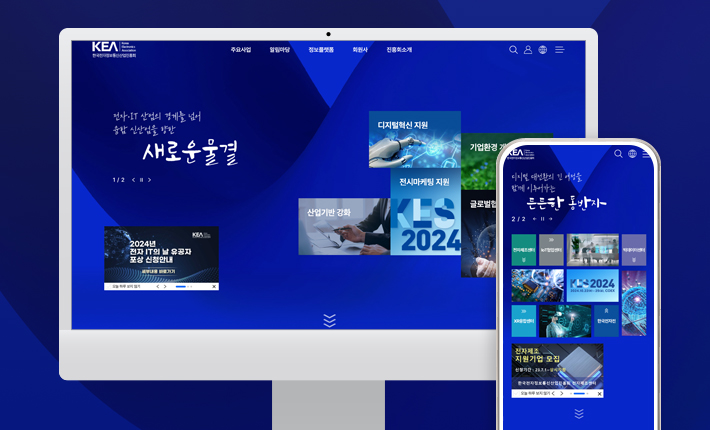Show next banner in desktop popup
710x430 pixels.
[165, 287]
